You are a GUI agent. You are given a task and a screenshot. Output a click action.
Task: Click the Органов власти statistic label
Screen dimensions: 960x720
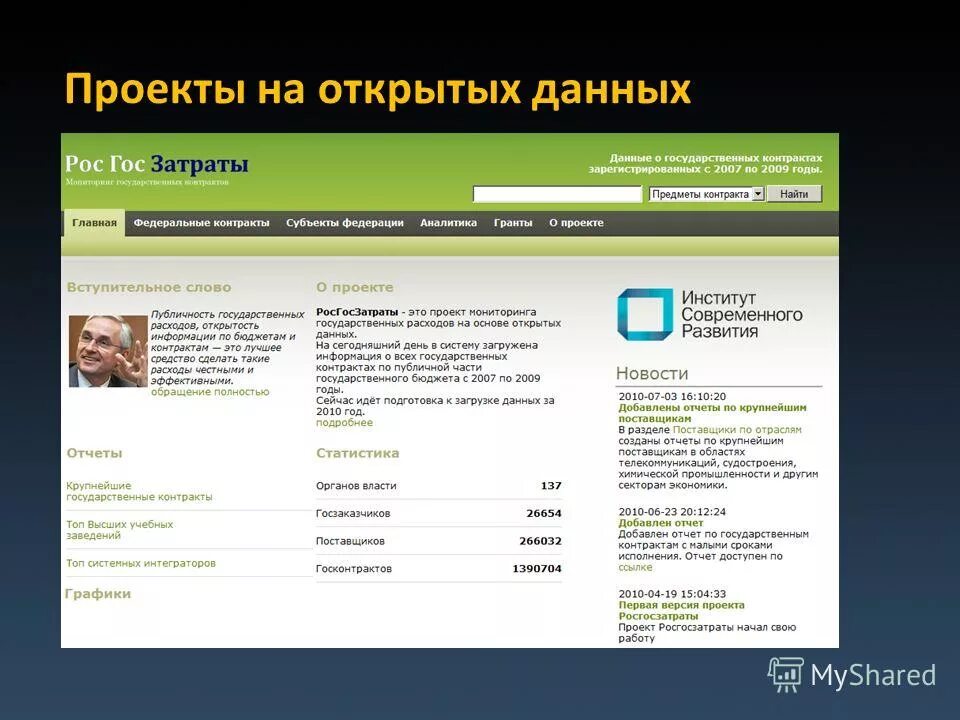click(356, 486)
